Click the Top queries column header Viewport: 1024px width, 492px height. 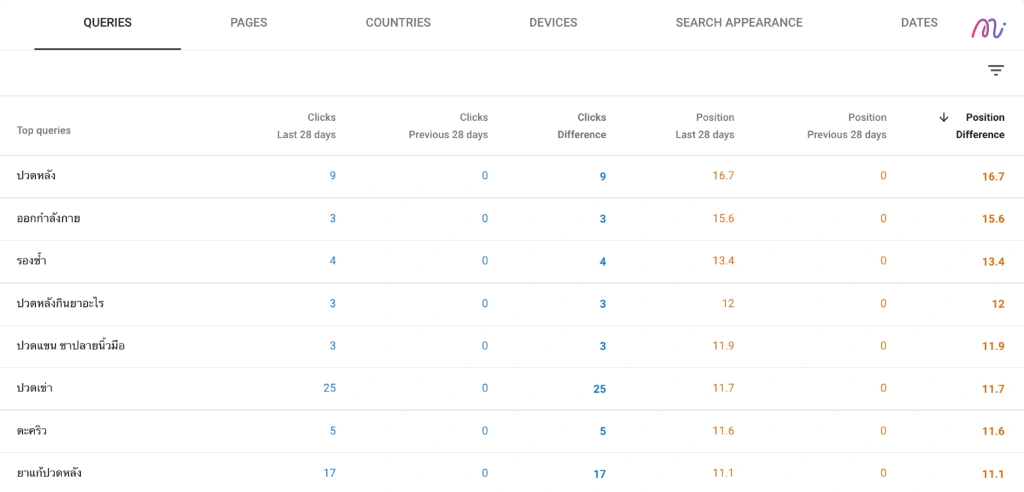pyautogui.click(x=44, y=130)
